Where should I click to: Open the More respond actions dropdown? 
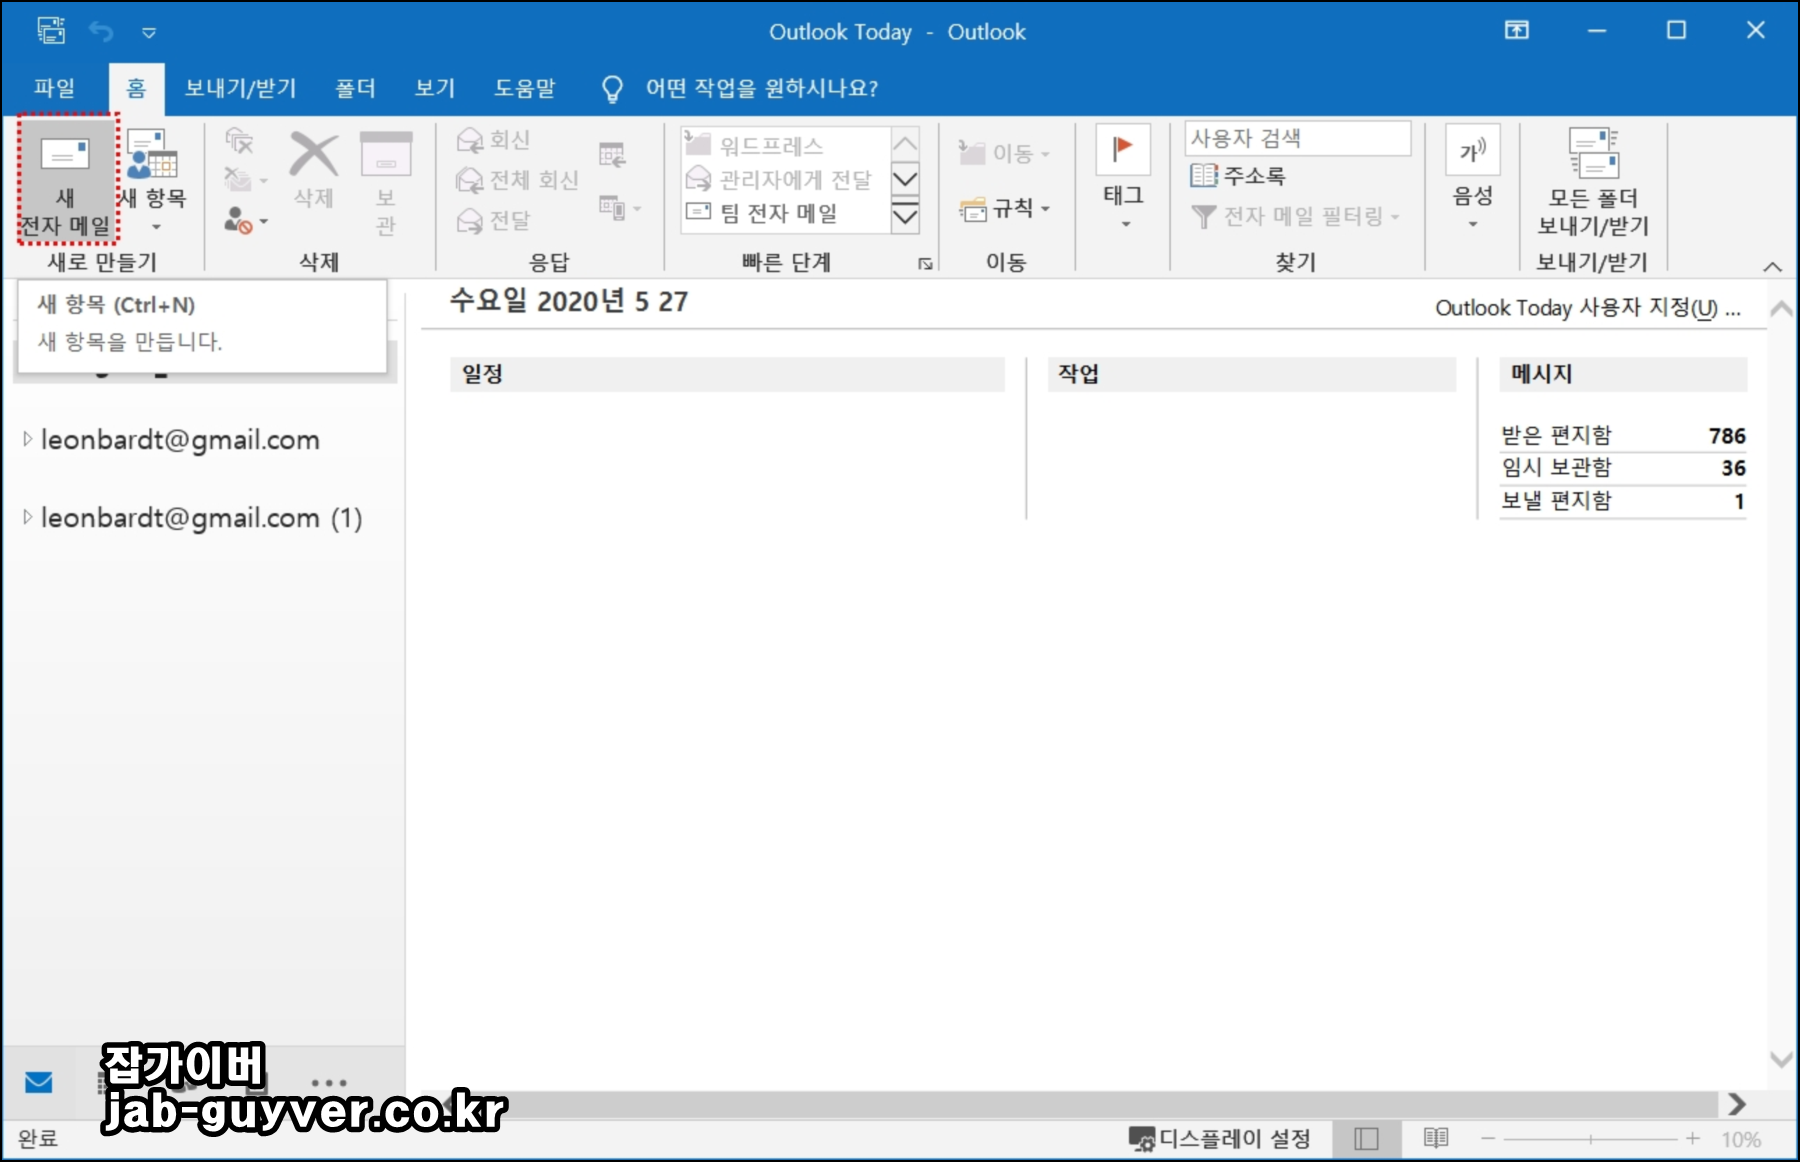coord(620,208)
